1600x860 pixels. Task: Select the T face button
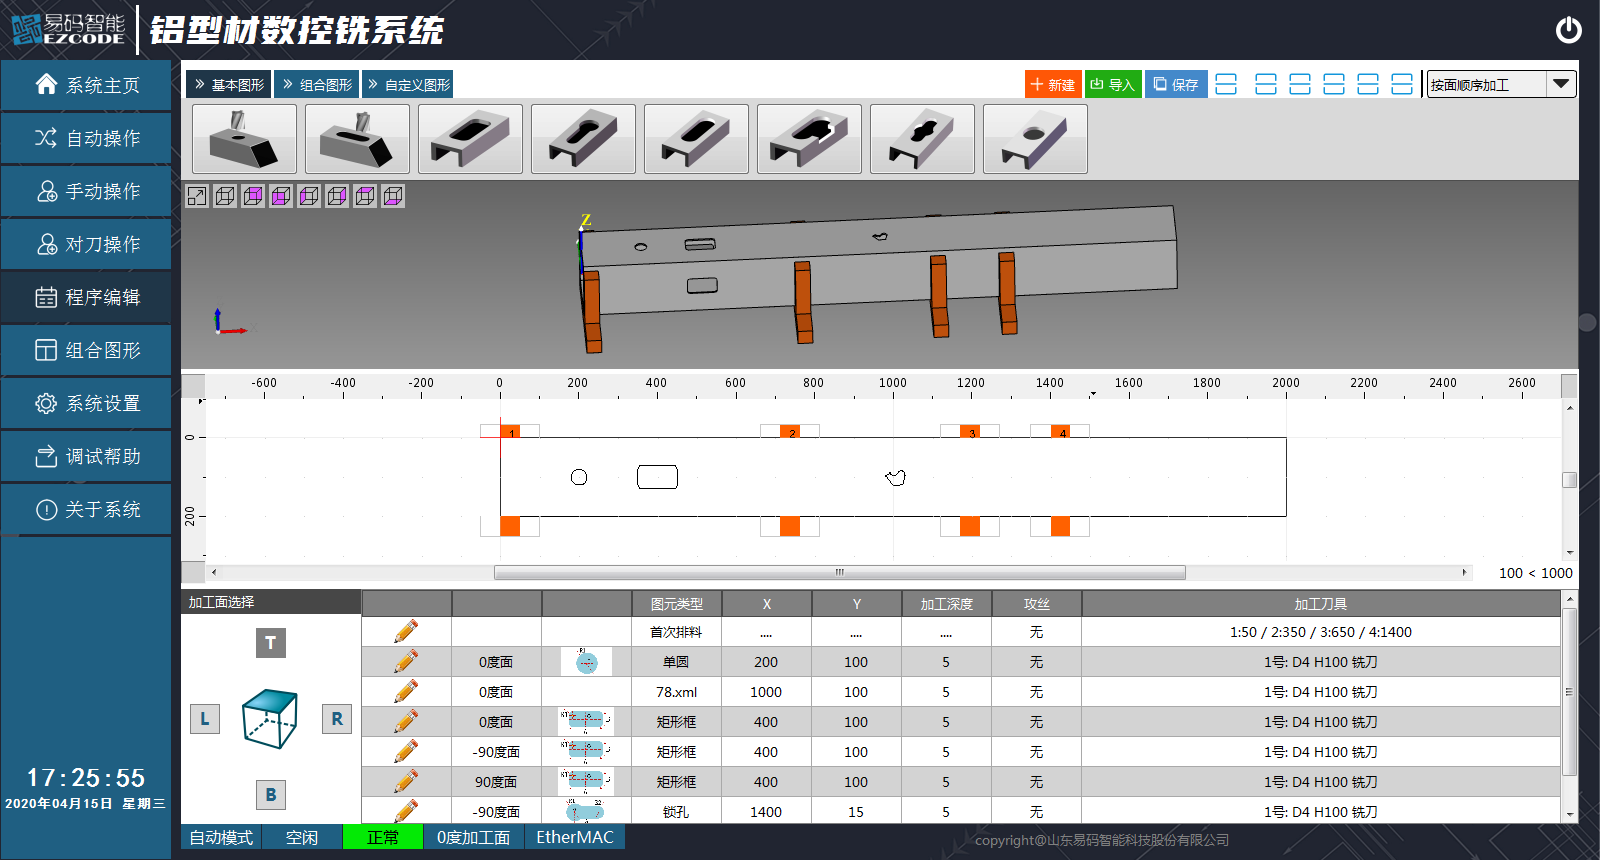(x=270, y=643)
